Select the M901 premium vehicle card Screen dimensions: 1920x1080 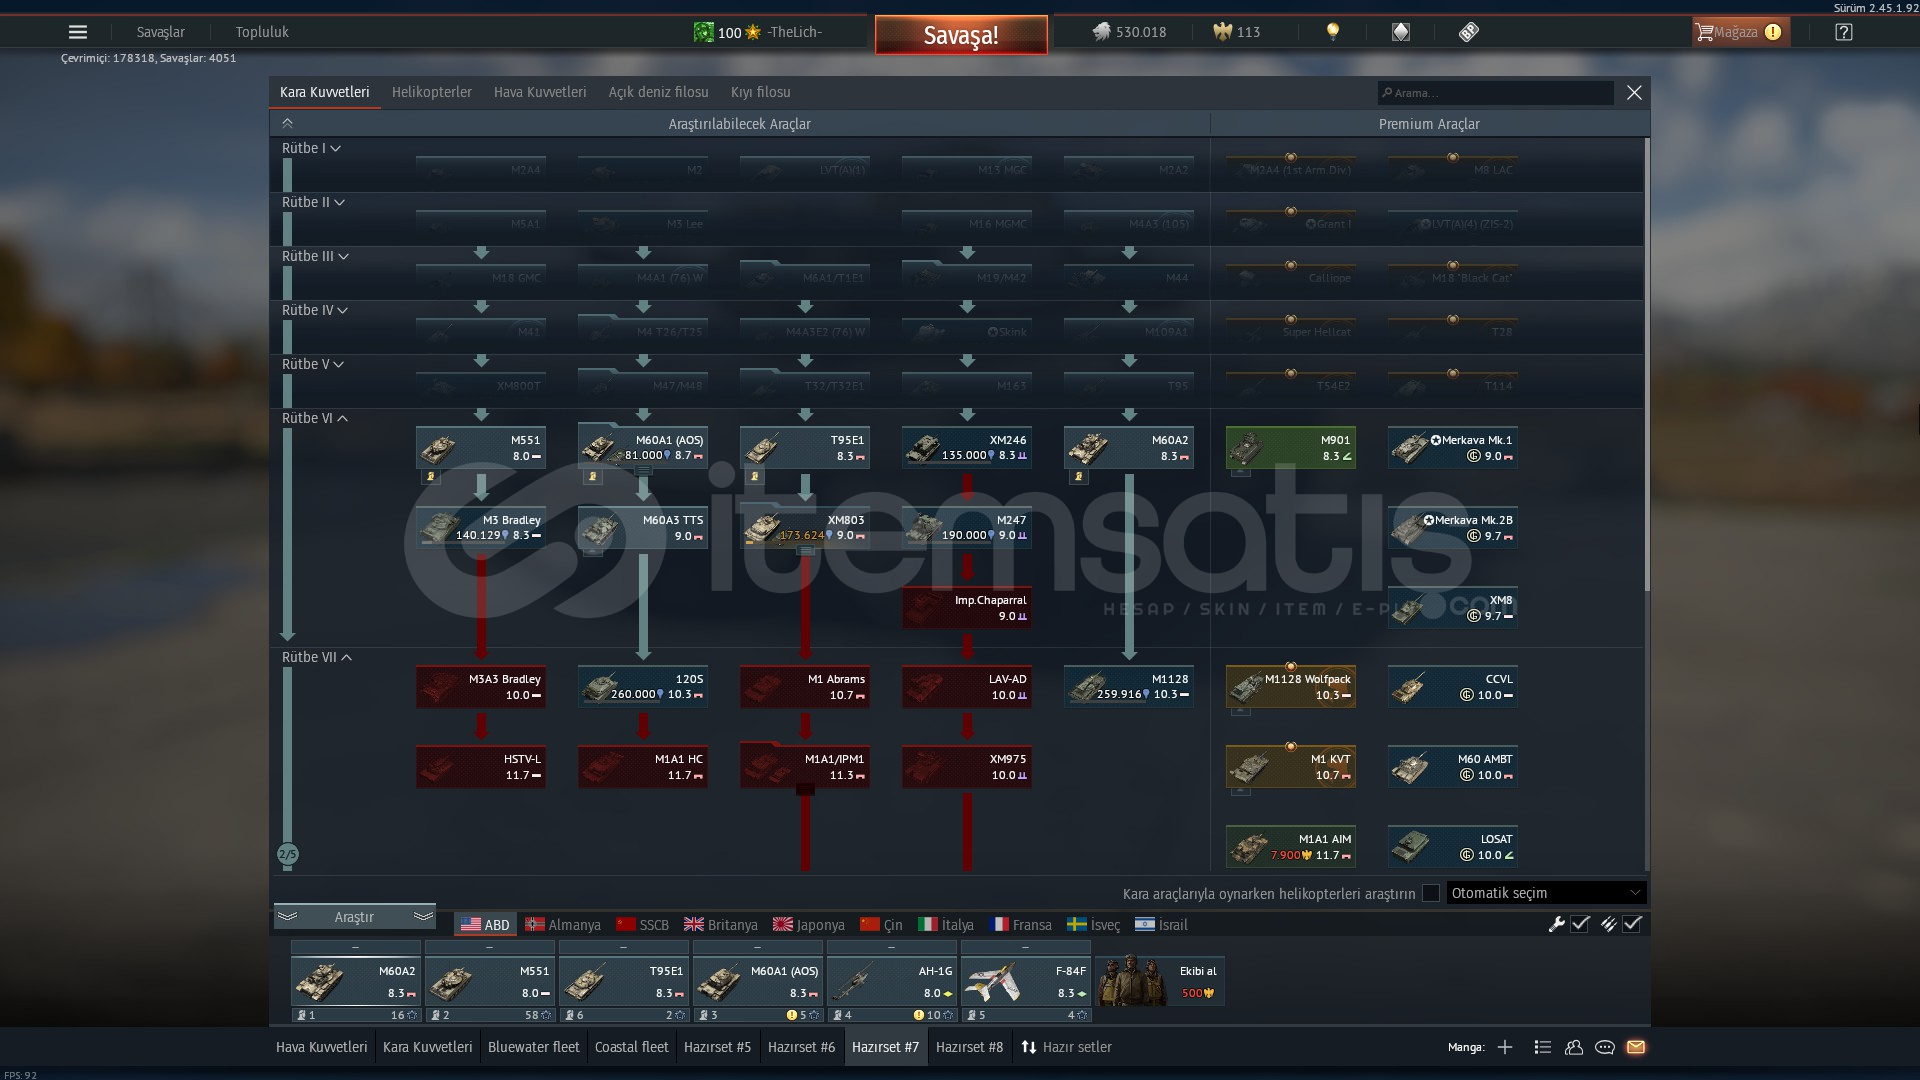[x=1291, y=448]
